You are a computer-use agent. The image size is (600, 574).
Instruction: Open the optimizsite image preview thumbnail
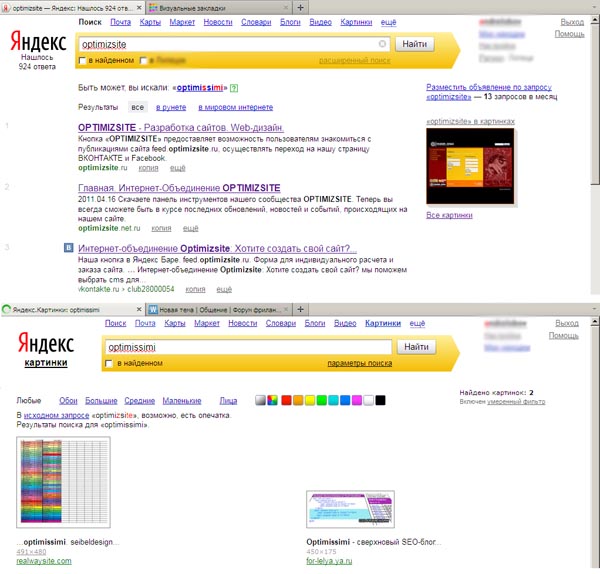point(470,166)
